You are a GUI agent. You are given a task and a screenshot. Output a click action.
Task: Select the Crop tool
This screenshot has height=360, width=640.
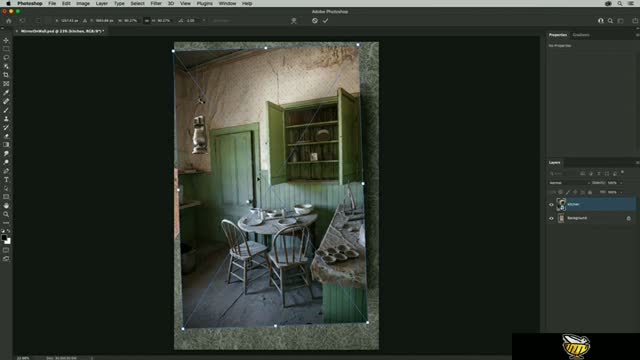click(6, 75)
